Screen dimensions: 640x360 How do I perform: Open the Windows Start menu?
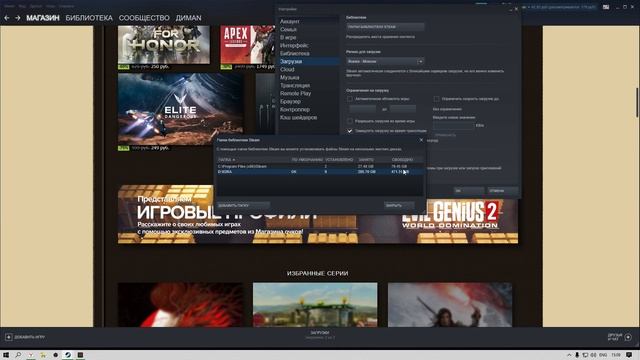click(6, 355)
